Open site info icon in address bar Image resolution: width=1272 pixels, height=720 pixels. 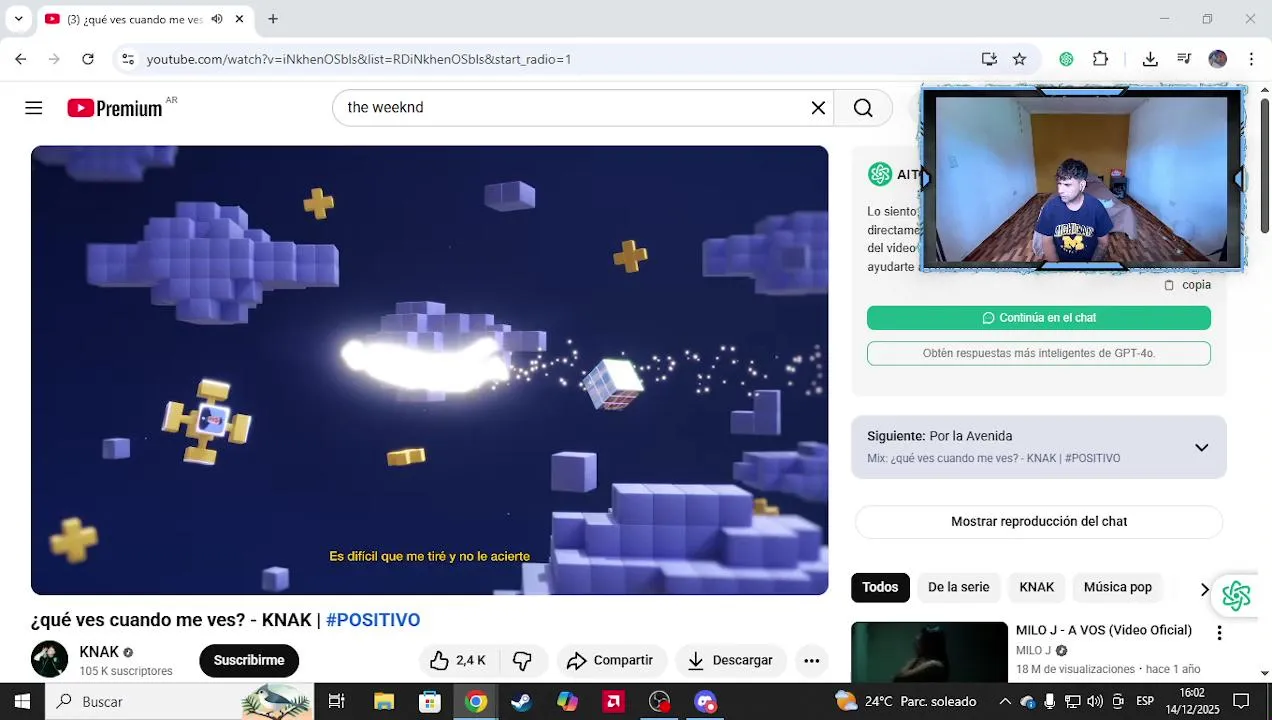coord(128,59)
